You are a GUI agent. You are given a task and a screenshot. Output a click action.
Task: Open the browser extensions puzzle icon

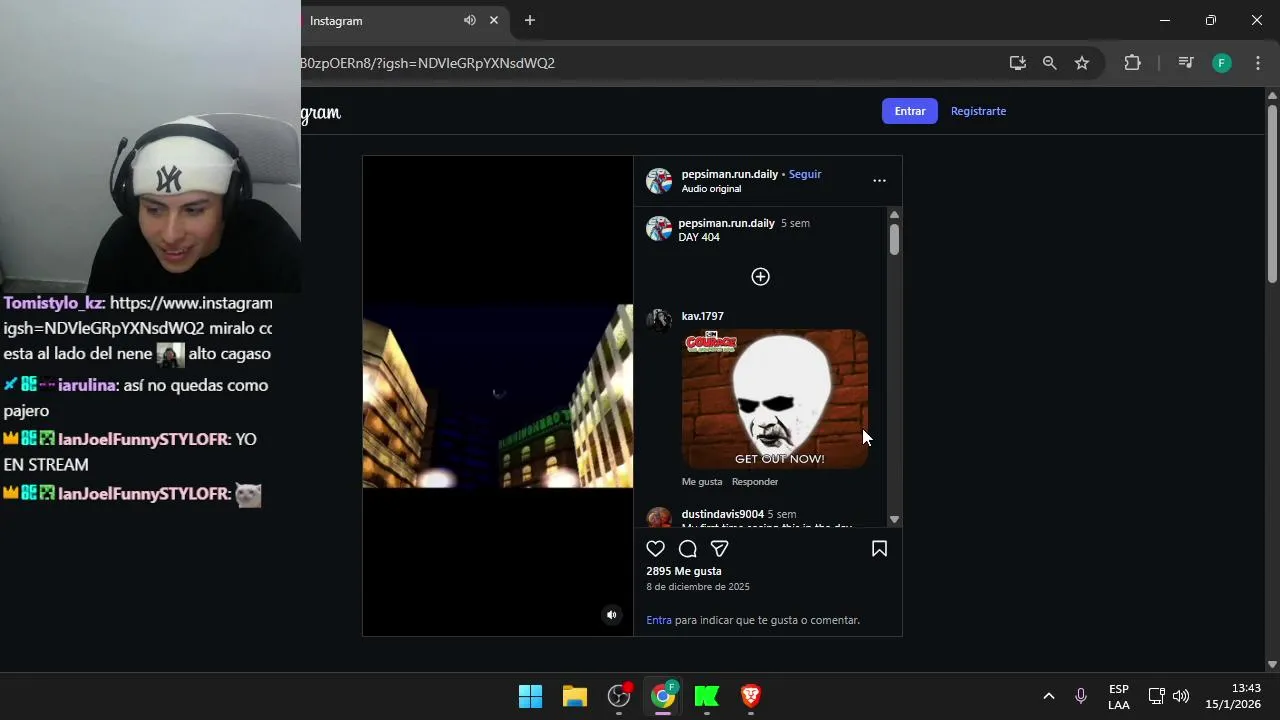click(1132, 63)
